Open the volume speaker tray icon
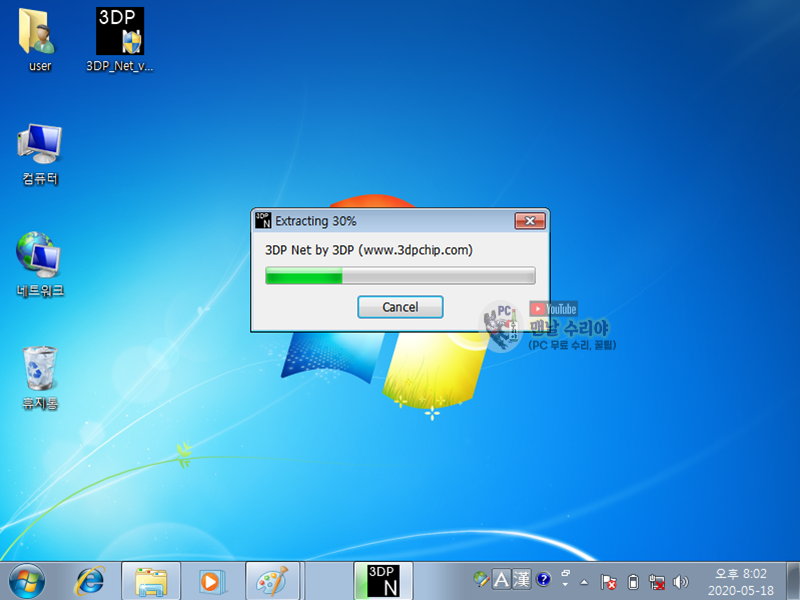 point(681,582)
